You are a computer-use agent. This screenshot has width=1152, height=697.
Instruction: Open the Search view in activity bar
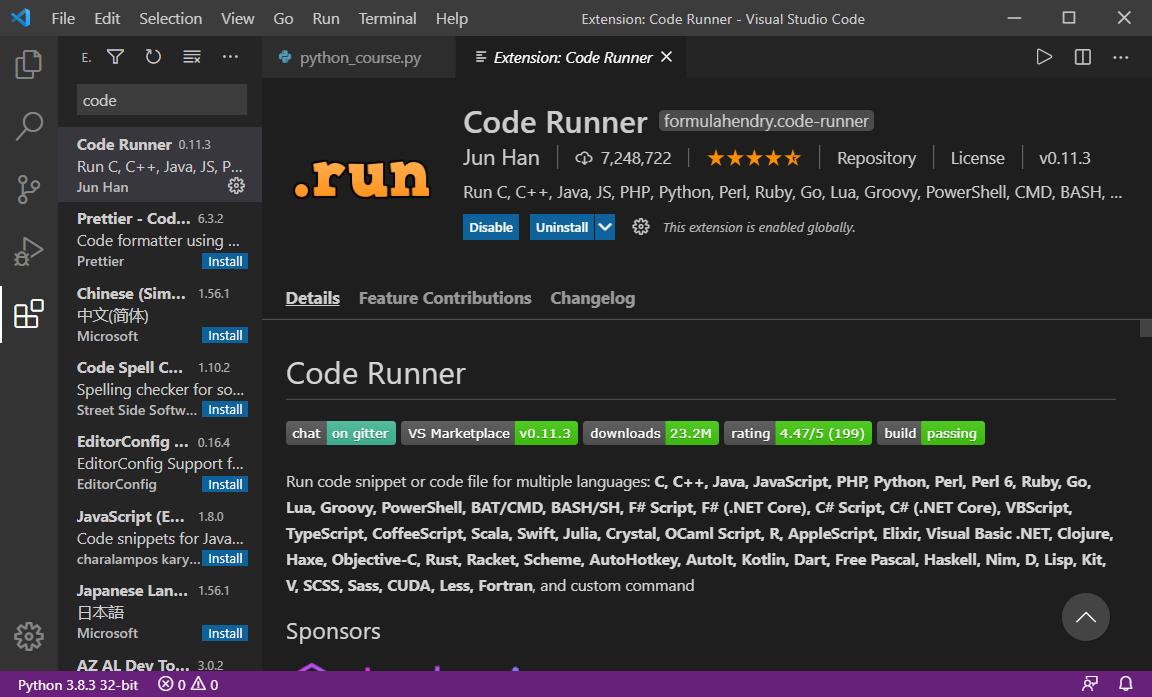point(29,126)
